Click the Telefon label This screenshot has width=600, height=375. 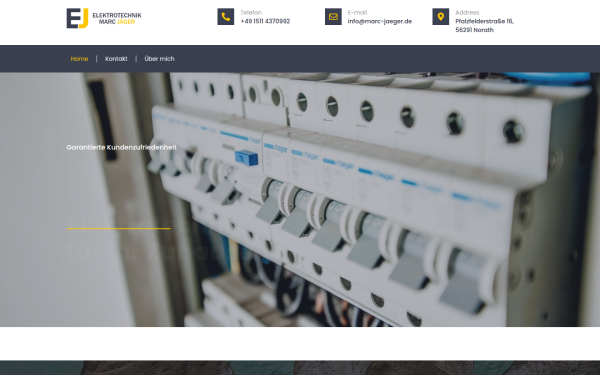coord(251,13)
